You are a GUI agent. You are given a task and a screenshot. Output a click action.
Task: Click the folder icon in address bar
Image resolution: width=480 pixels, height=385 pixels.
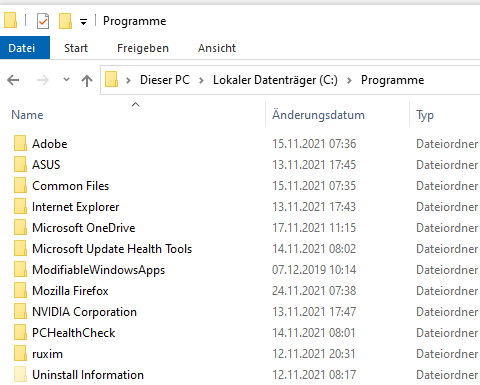pyautogui.click(x=112, y=80)
